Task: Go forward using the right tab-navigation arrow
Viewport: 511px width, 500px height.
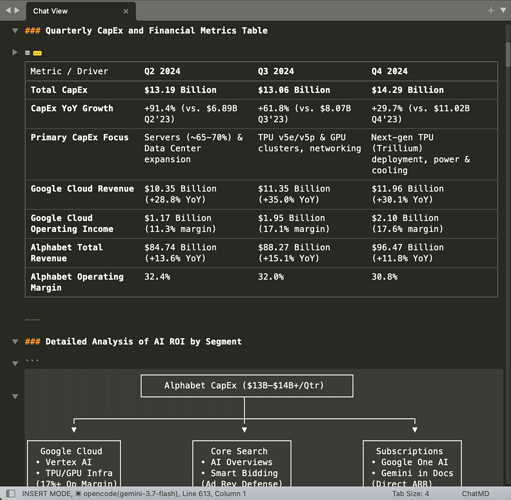Action: pyautogui.click(x=17, y=10)
